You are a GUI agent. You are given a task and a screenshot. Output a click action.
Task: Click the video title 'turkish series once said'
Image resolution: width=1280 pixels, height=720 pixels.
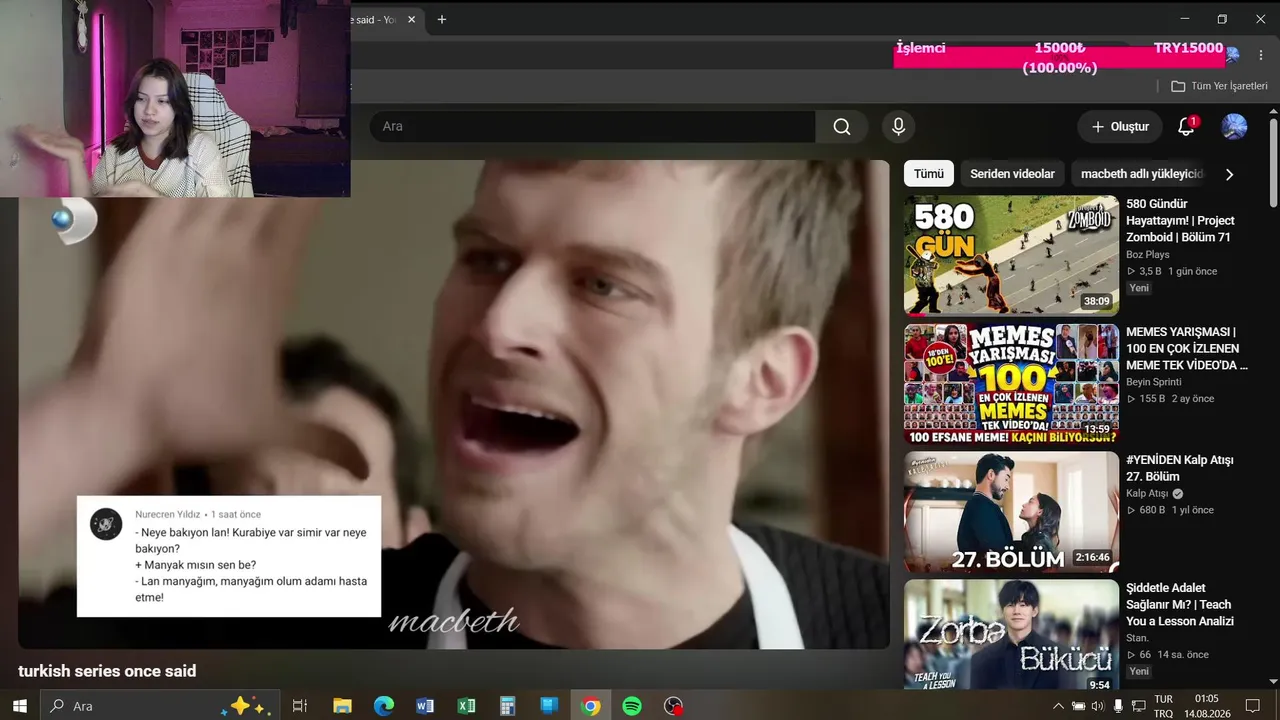(107, 671)
